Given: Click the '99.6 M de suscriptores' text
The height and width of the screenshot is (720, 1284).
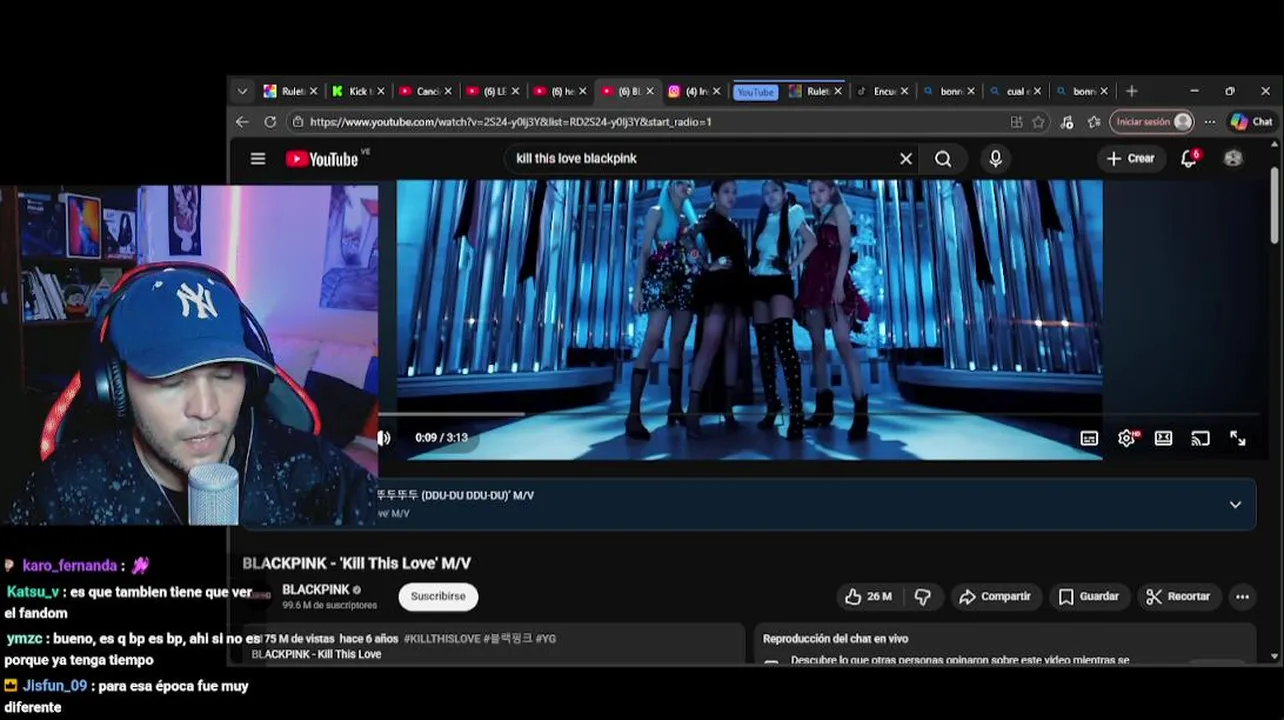Looking at the screenshot, I should pyautogui.click(x=329, y=606).
